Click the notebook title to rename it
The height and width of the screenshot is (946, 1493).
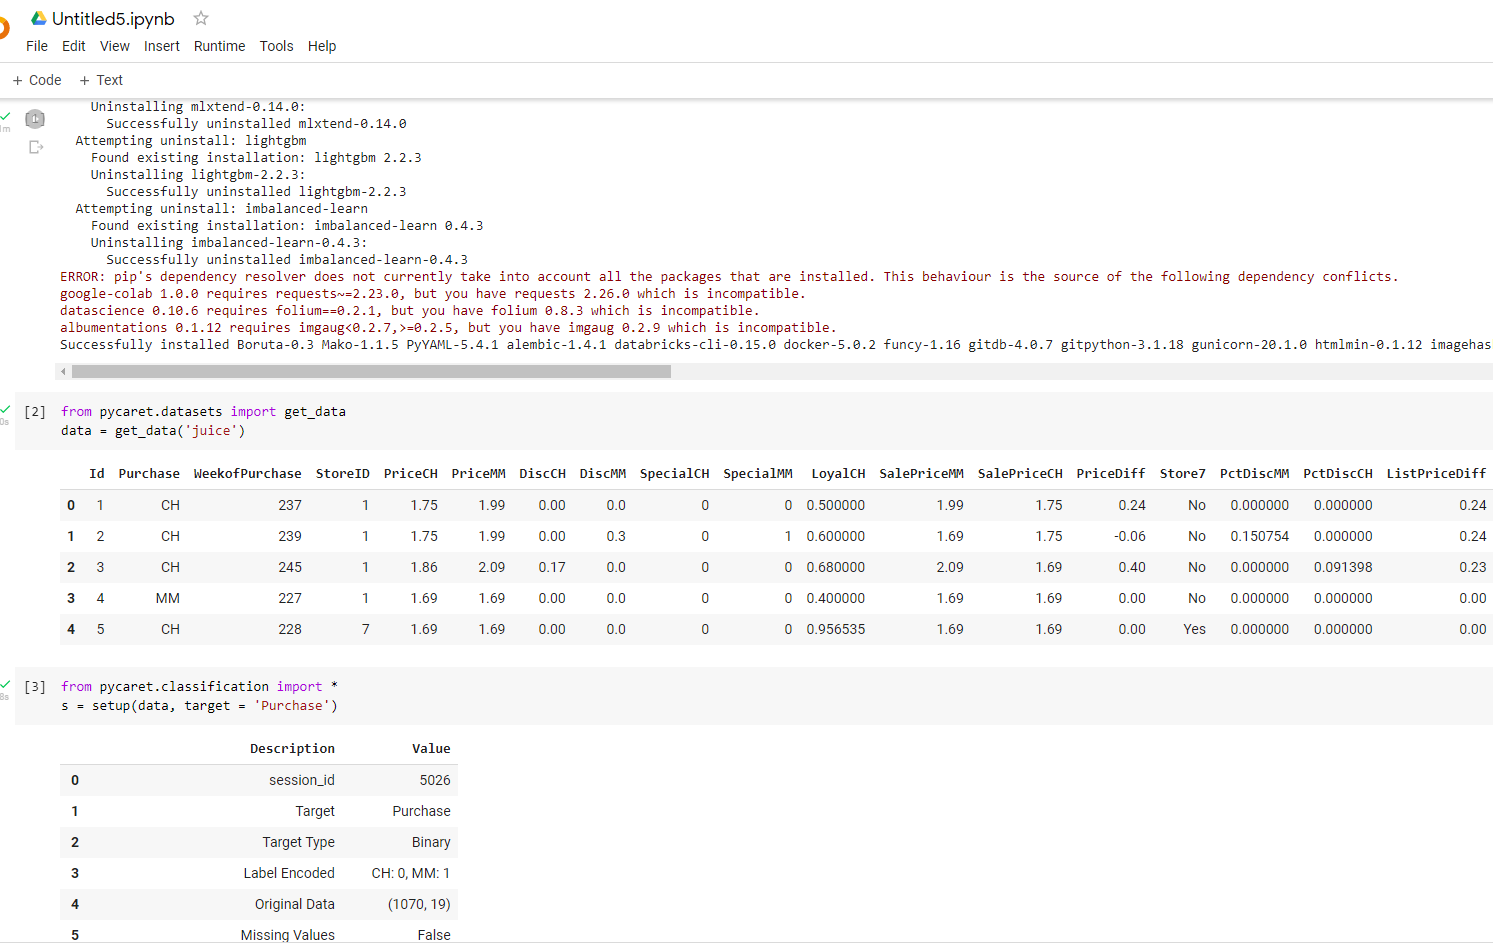[x=112, y=18]
